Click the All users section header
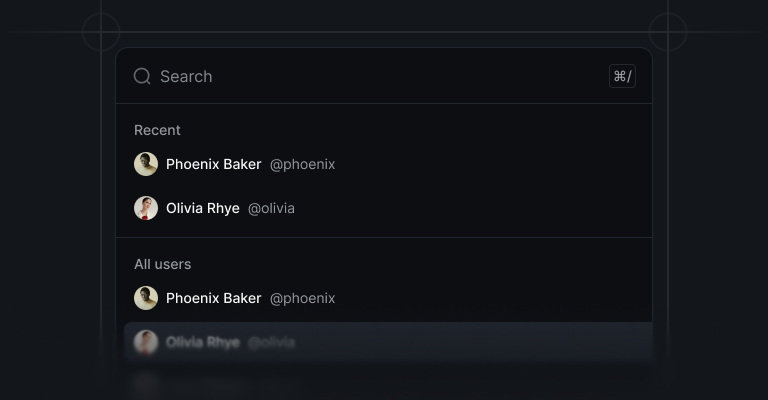 [x=163, y=264]
